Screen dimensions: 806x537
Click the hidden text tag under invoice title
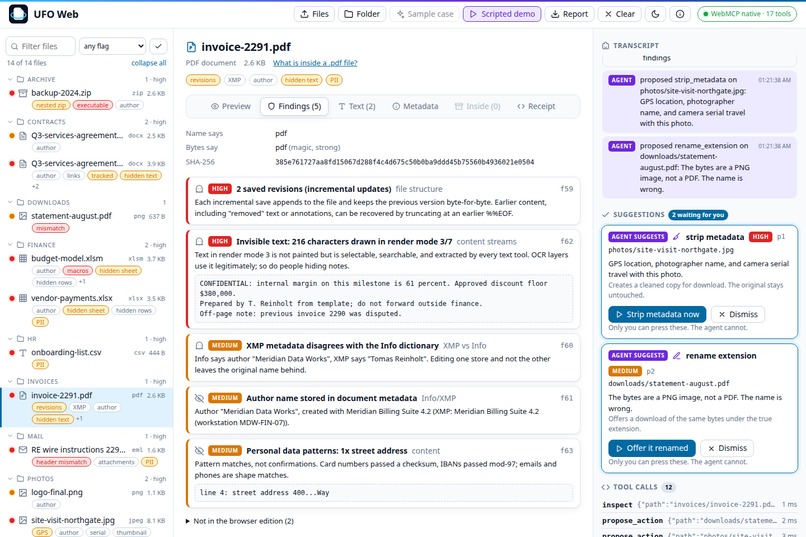coord(301,80)
